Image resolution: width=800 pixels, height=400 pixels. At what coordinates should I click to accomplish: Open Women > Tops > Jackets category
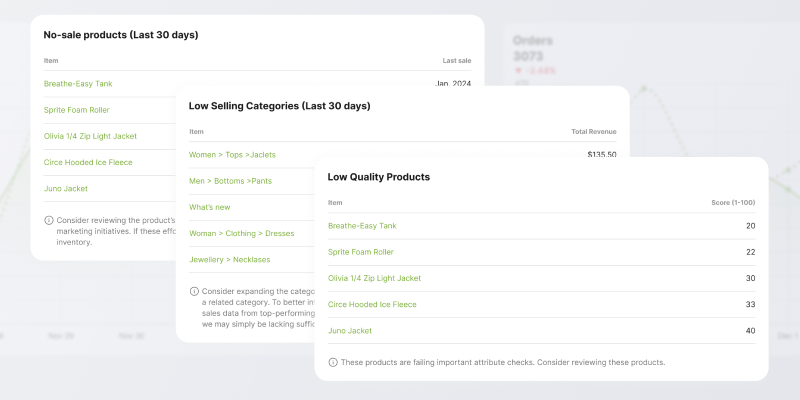(232, 155)
